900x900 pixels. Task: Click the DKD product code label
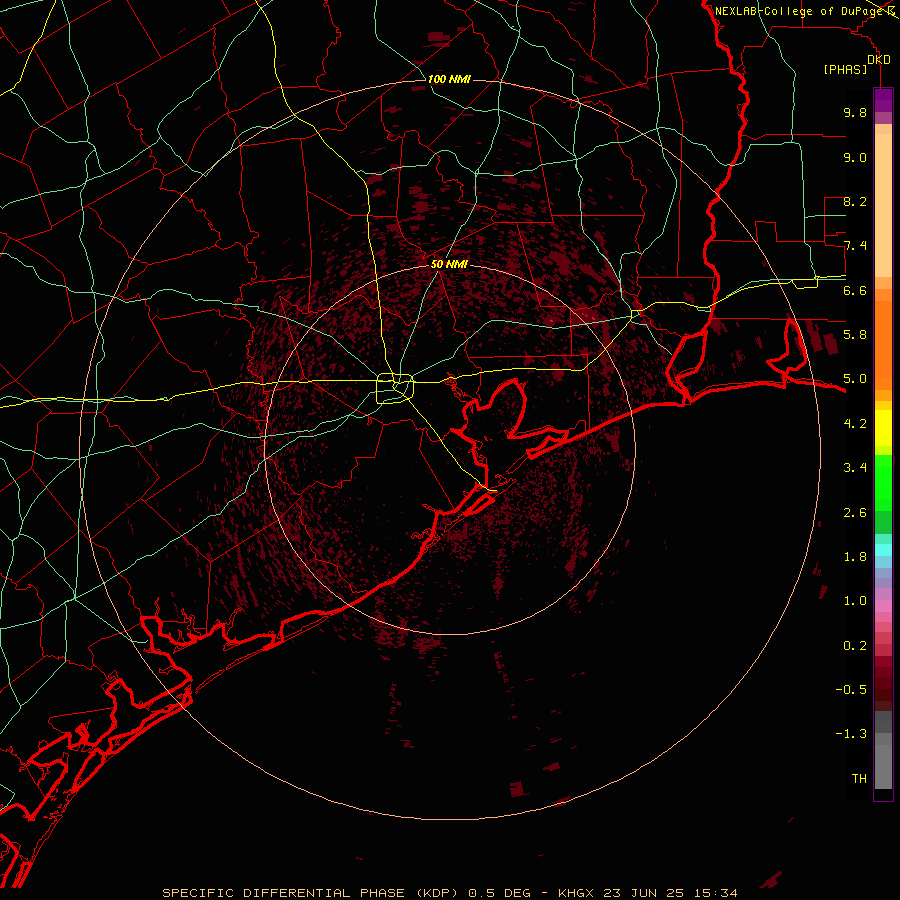click(x=878, y=60)
